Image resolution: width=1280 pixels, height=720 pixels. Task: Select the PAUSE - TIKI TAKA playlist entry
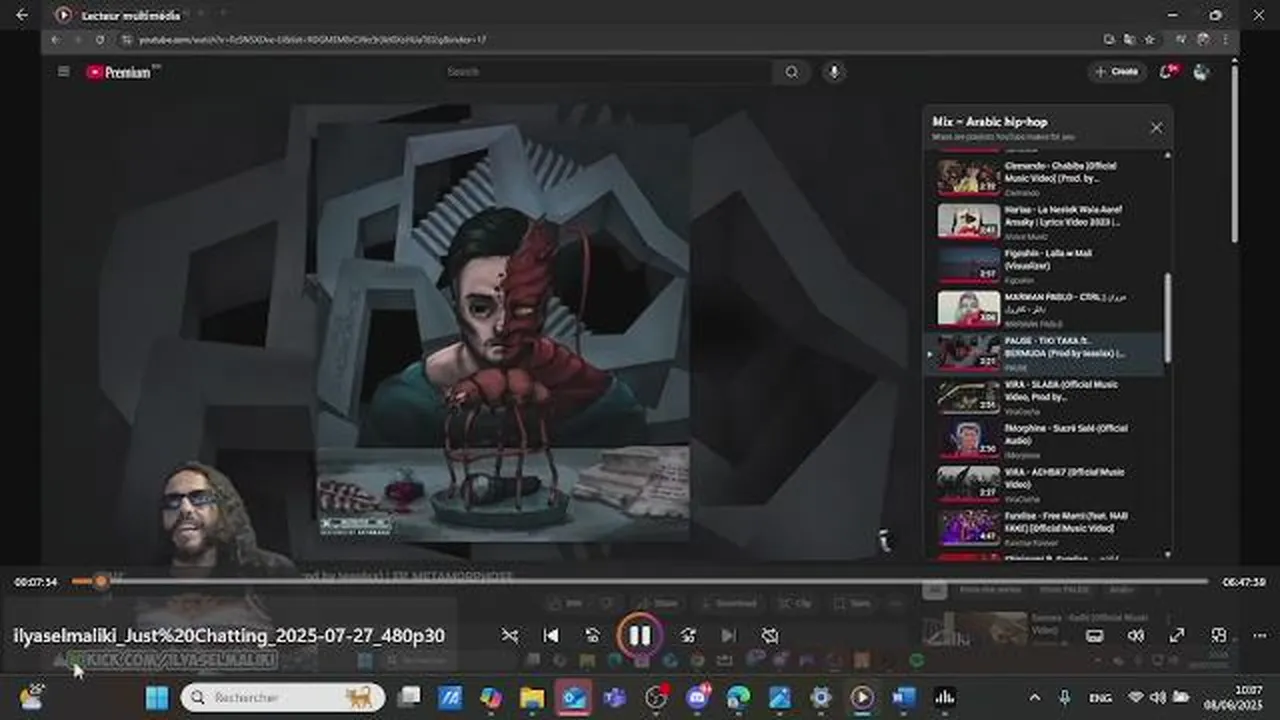[1043, 353]
